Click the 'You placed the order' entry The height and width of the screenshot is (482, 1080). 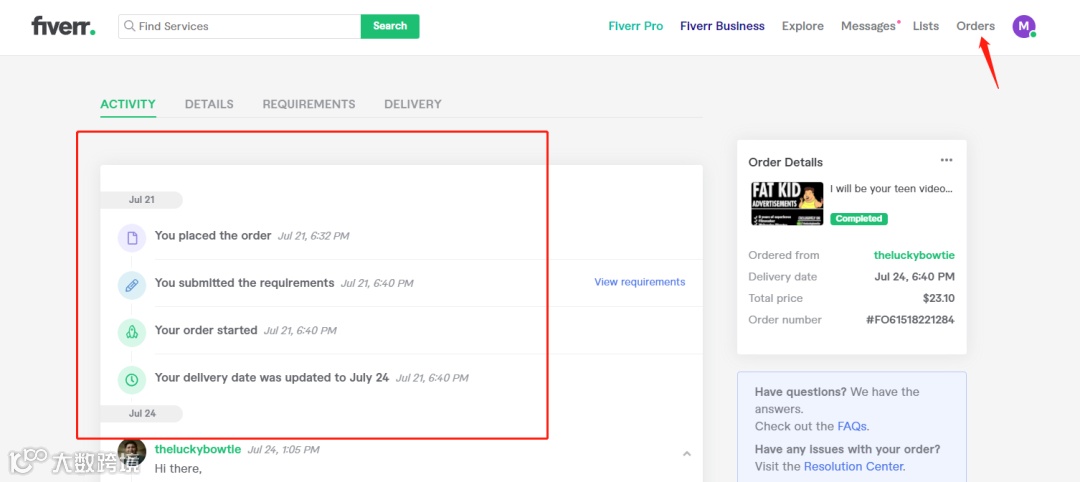coord(213,235)
